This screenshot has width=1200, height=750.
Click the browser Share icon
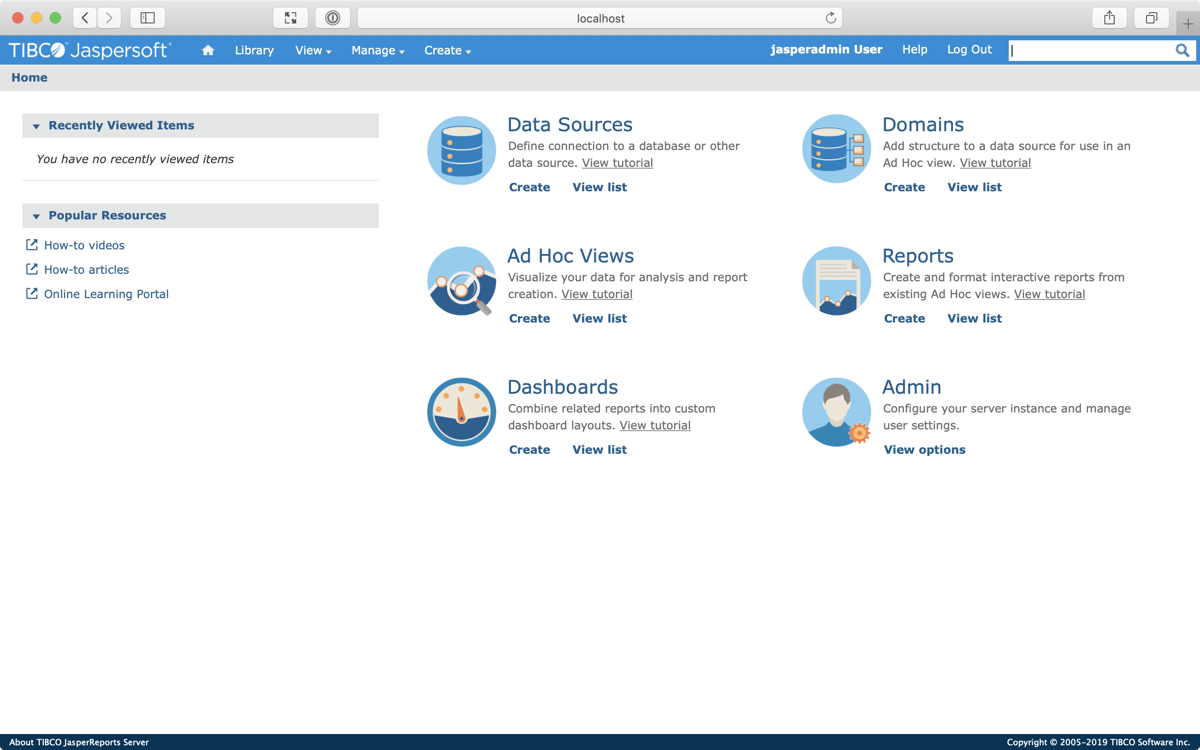[1109, 18]
